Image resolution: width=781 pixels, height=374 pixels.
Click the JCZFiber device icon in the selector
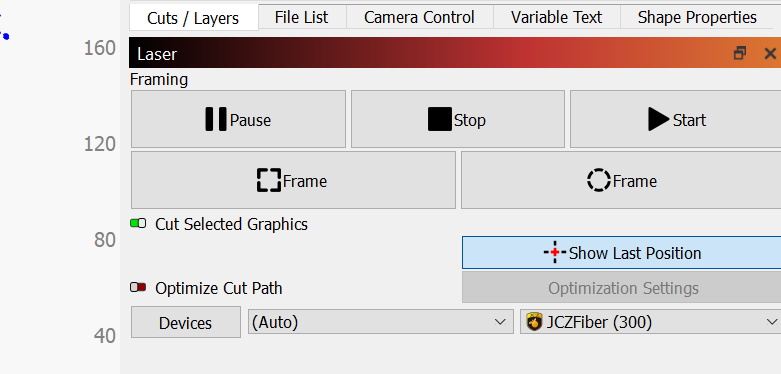[x=534, y=322]
